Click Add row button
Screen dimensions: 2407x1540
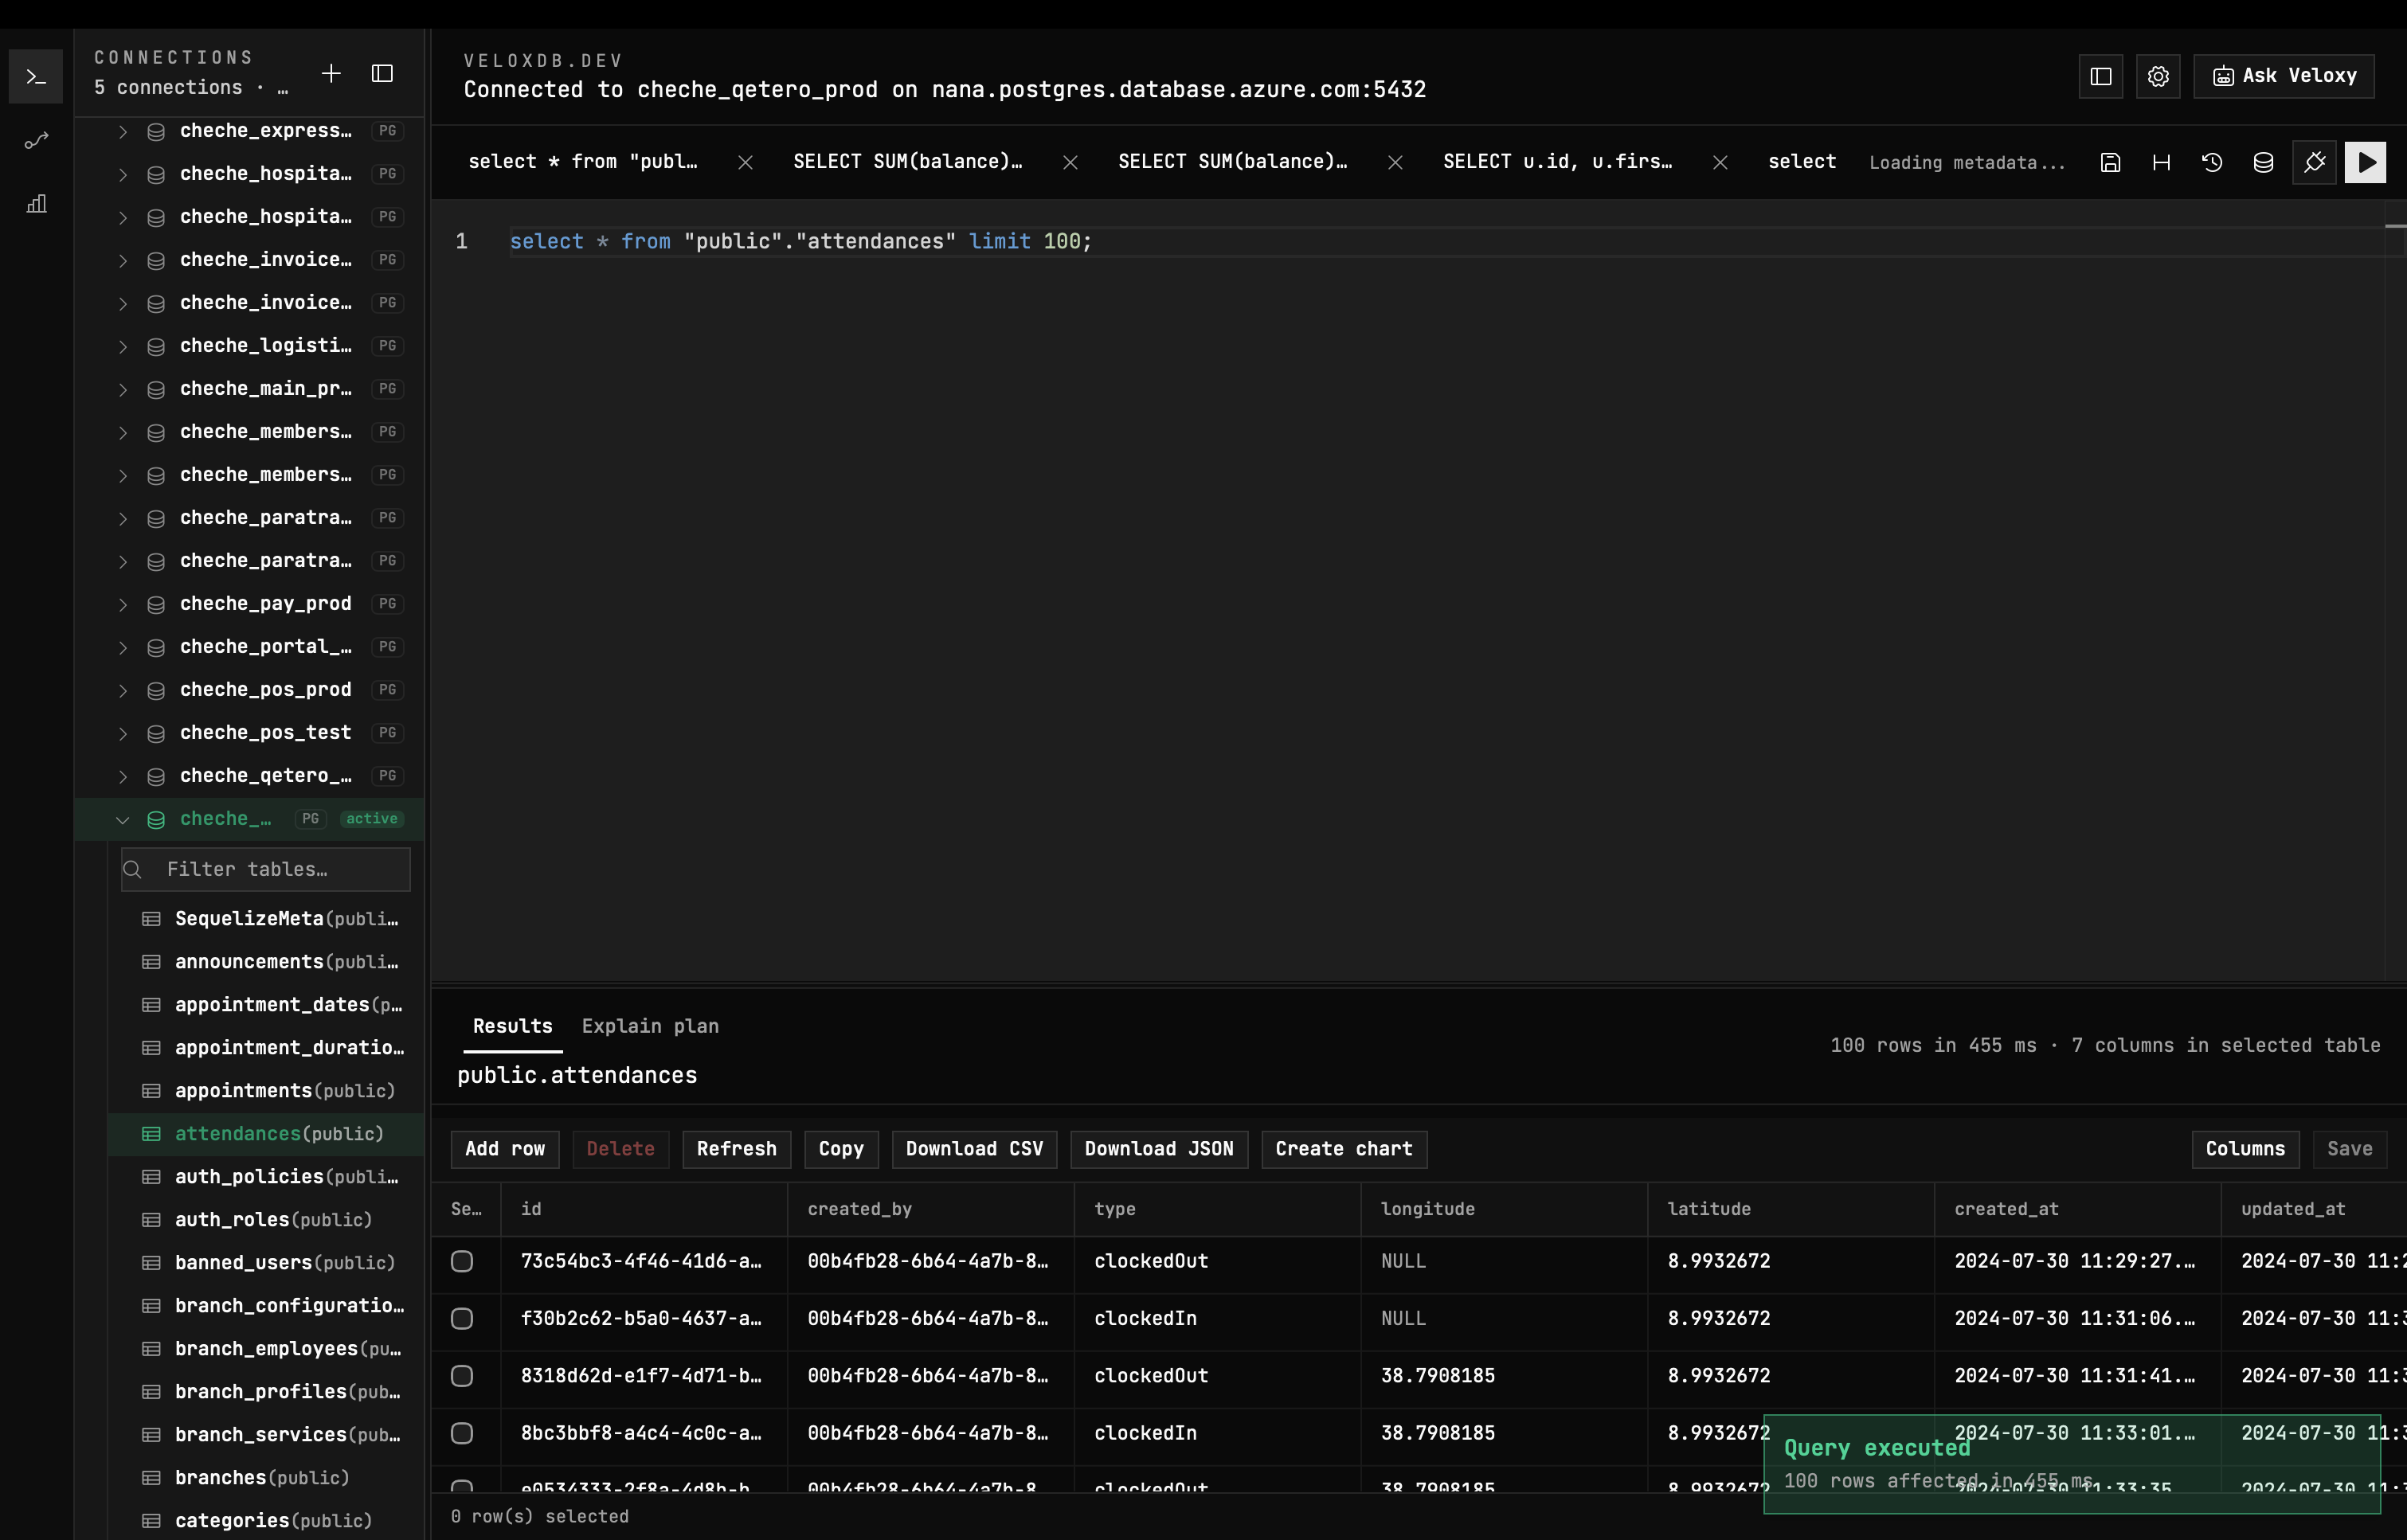coord(505,1149)
